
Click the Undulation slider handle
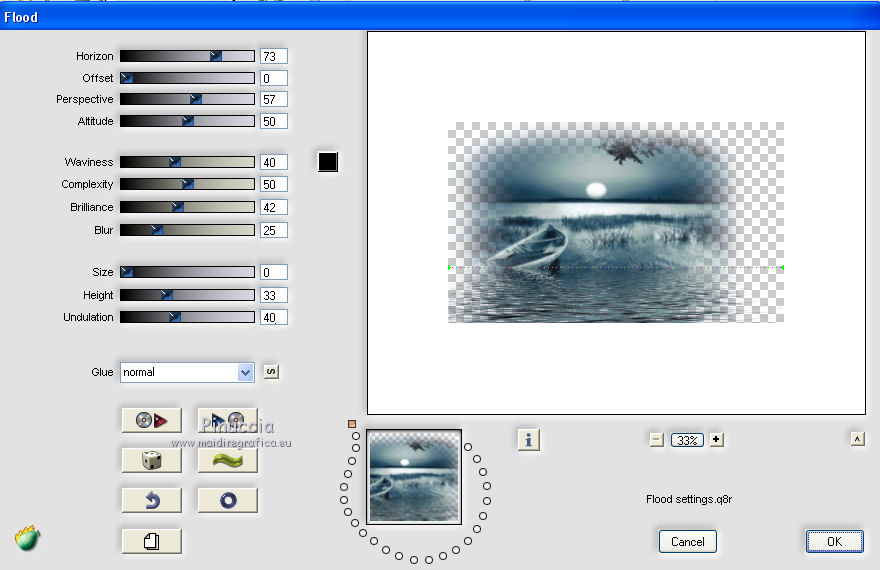pyautogui.click(x=175, y=317)
